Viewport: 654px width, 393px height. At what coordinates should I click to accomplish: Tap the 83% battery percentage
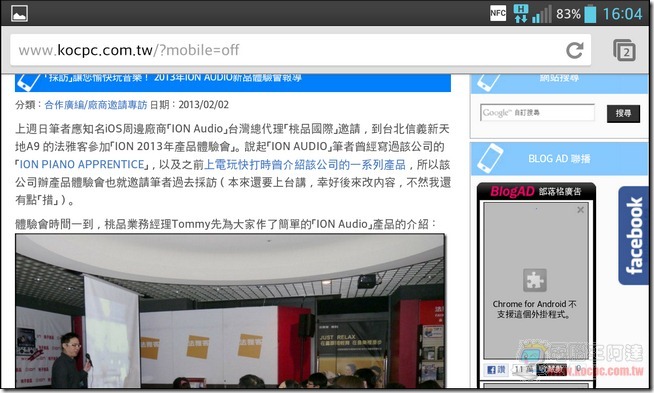tap(568, 14)
